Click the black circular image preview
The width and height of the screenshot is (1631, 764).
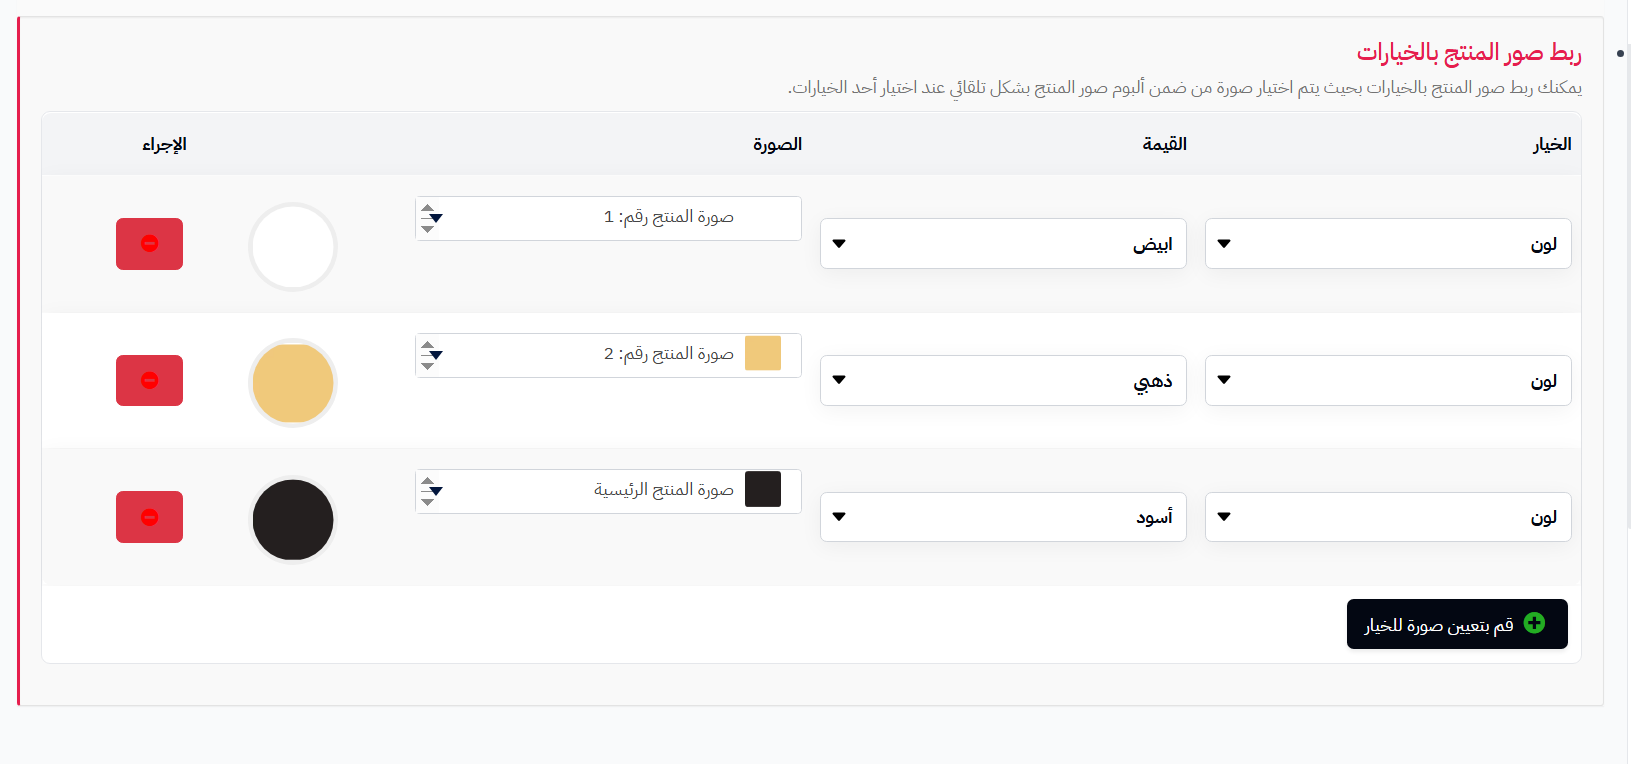(293, 520)
